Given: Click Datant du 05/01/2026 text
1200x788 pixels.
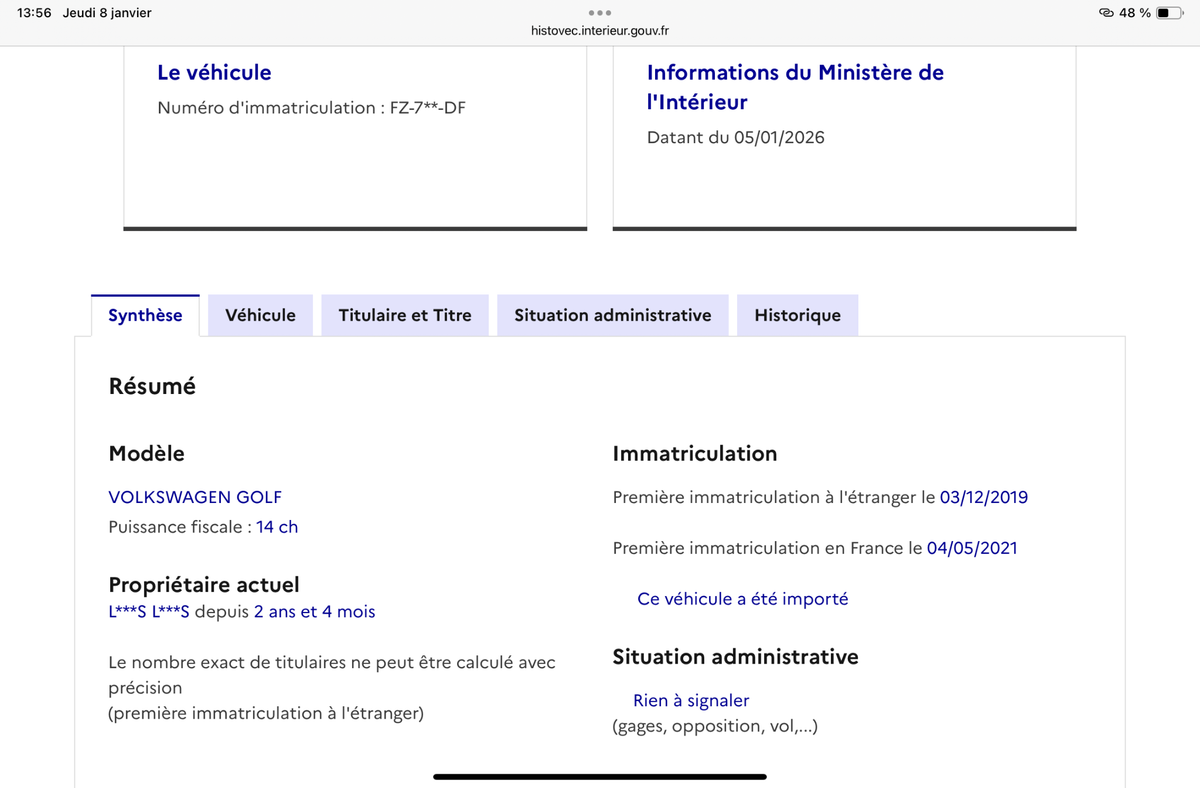Looking at the screenshot, I should 736,137.
